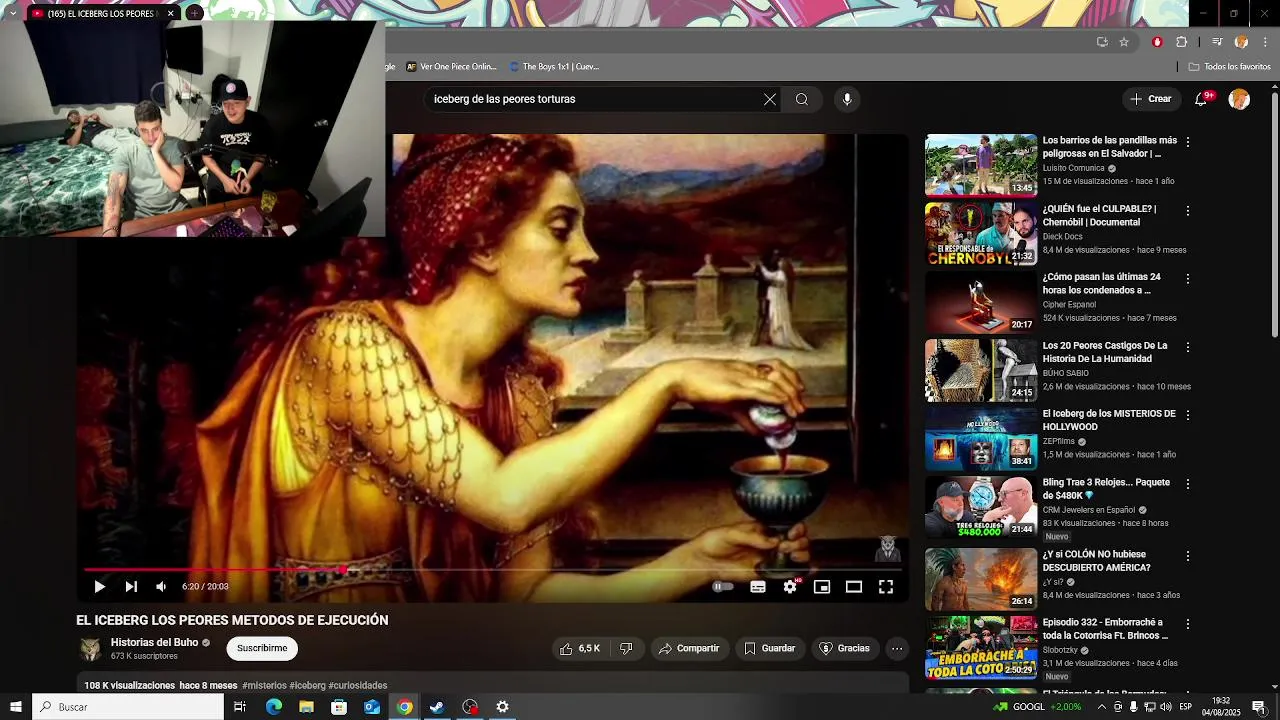Viewport: 1280px width, 720px height.
Task: Open more actions ellipsis below video
Action: click(x=897, y=648)
